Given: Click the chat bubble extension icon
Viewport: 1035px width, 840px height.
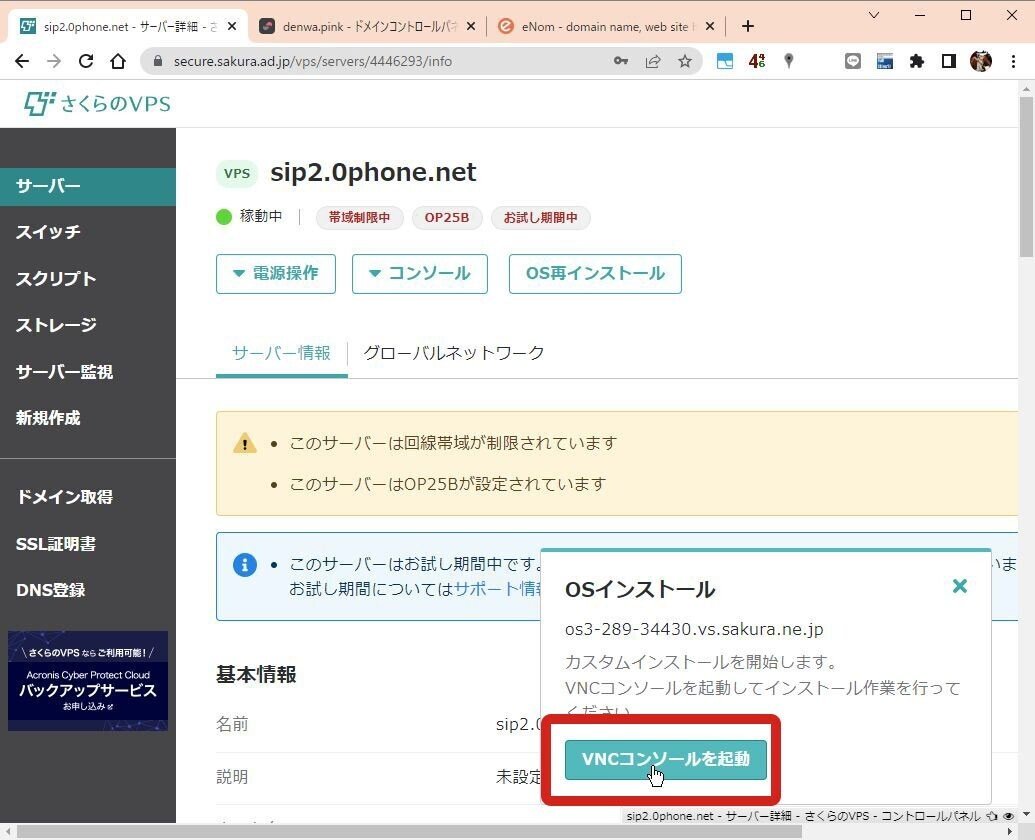Looking at the screenshot, I should (x=853, y=61).
